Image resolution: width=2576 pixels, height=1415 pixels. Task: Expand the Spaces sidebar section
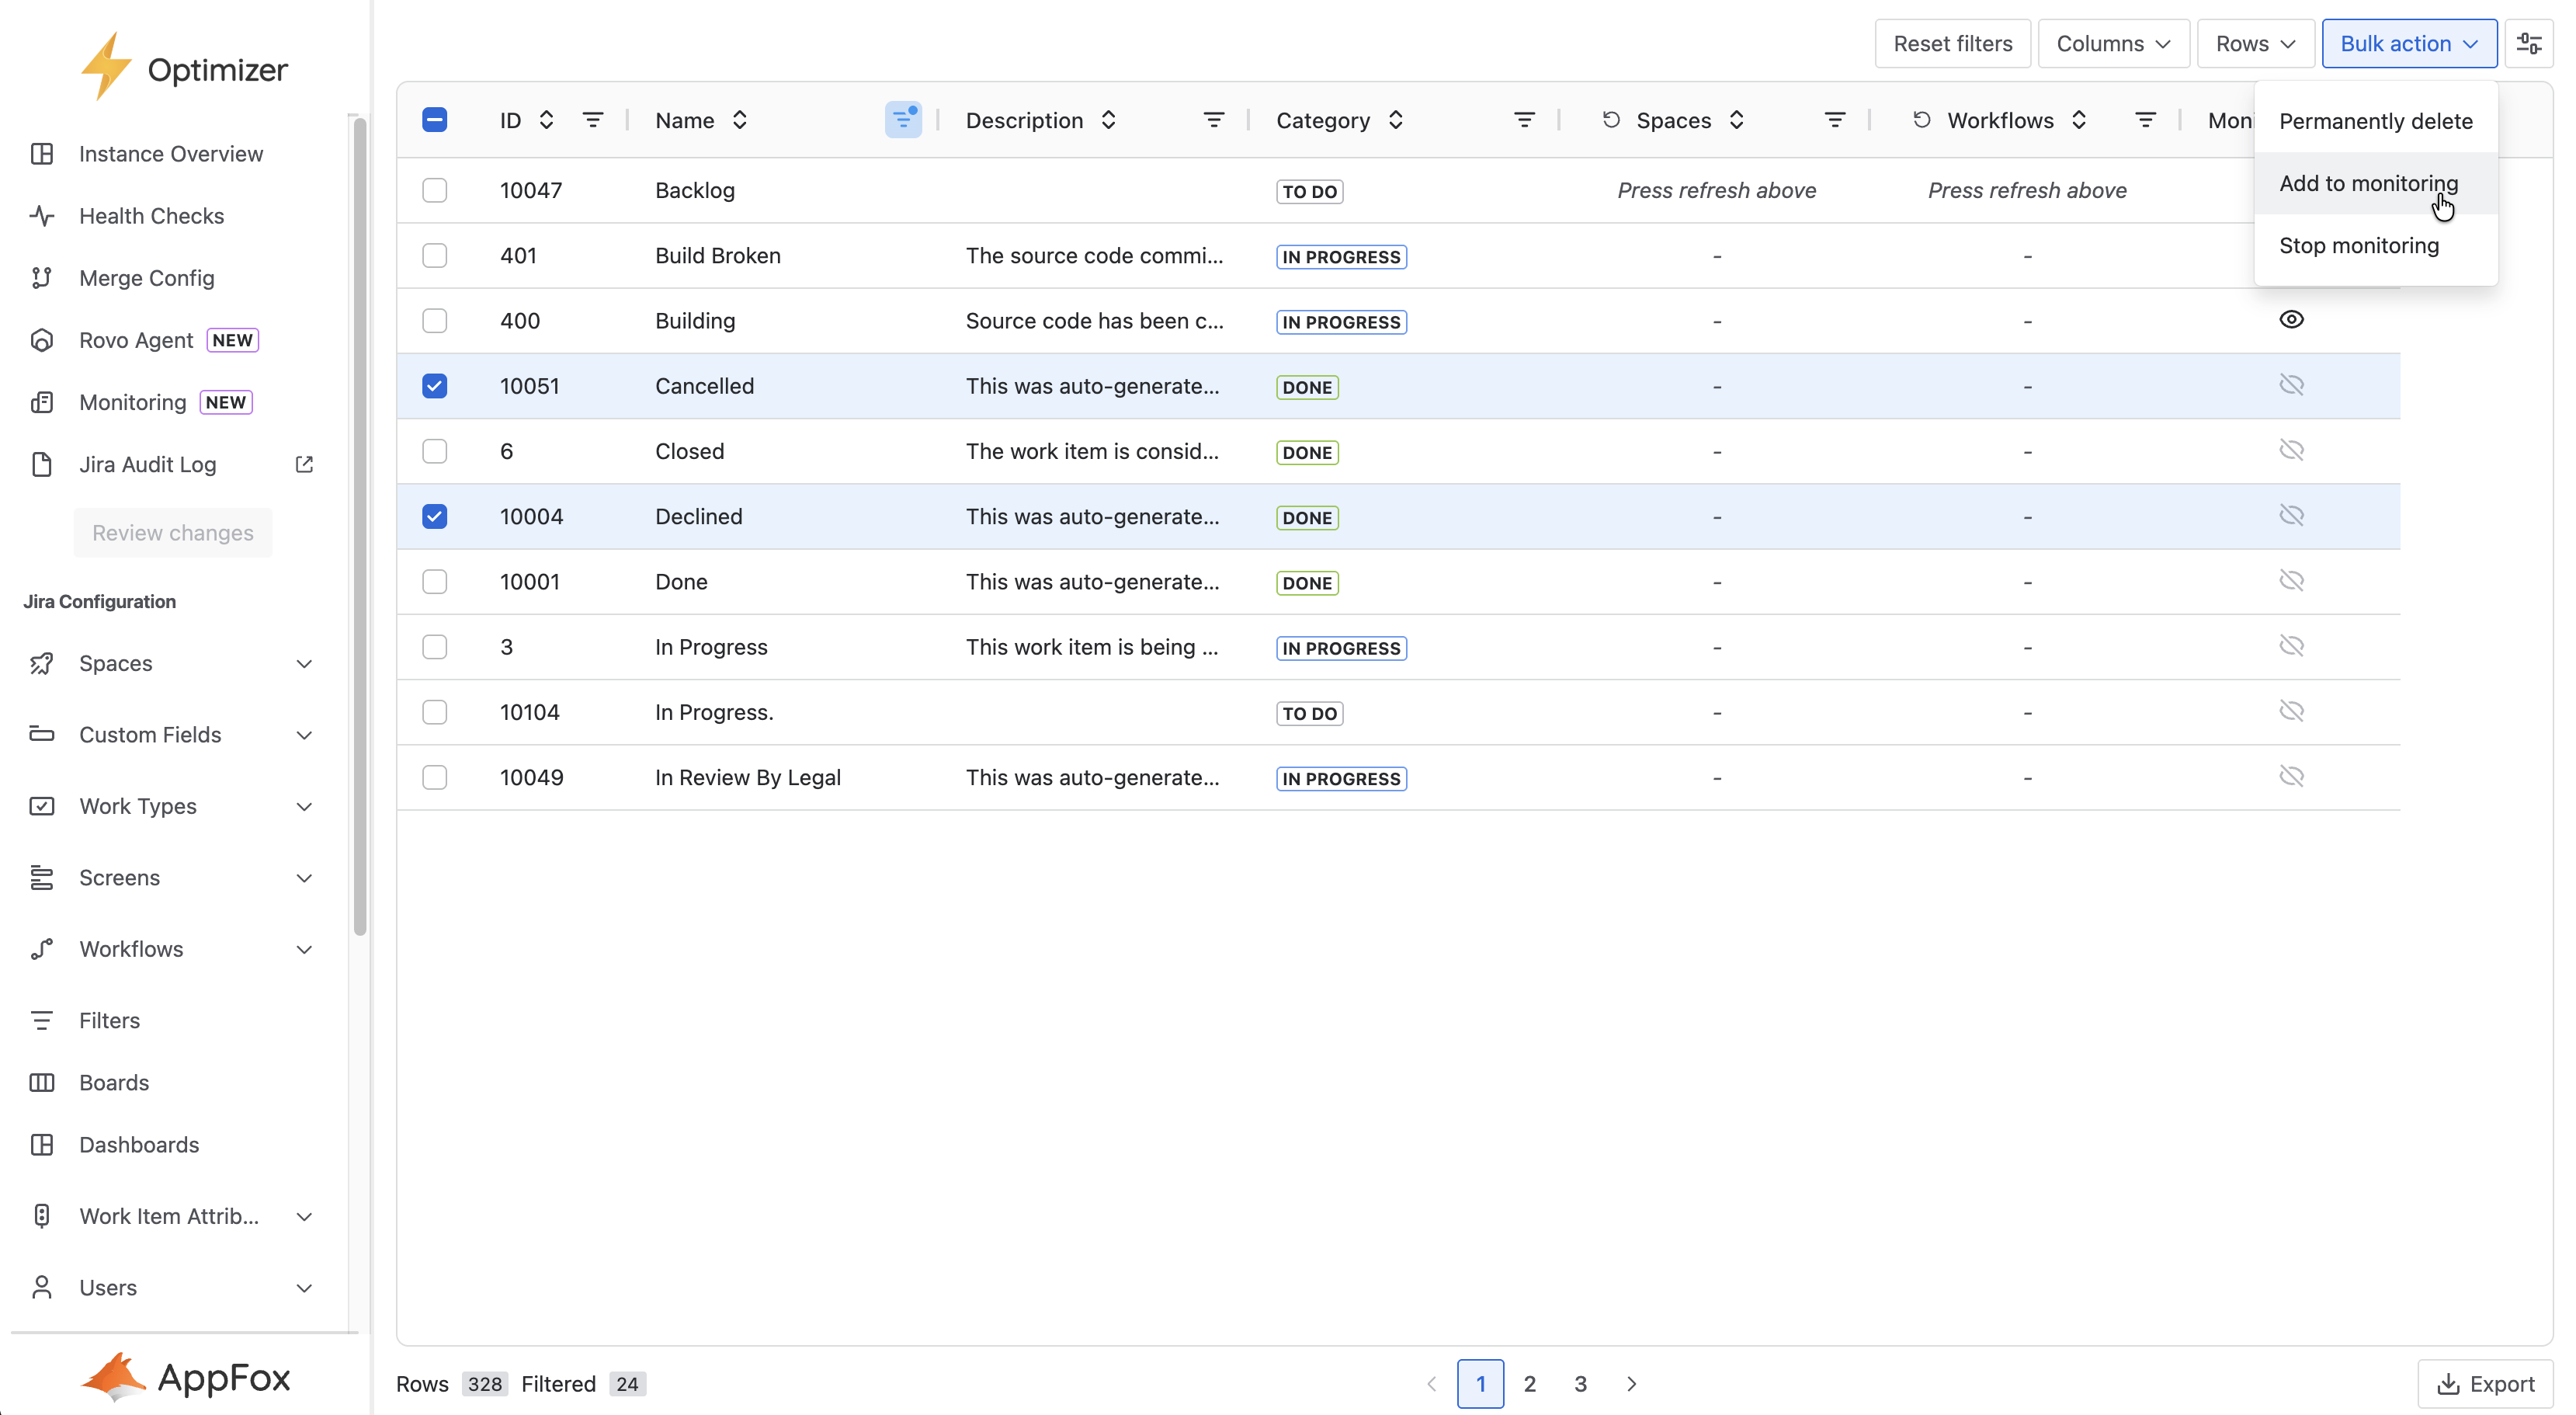pyautogui.click(x=305, y=664)
